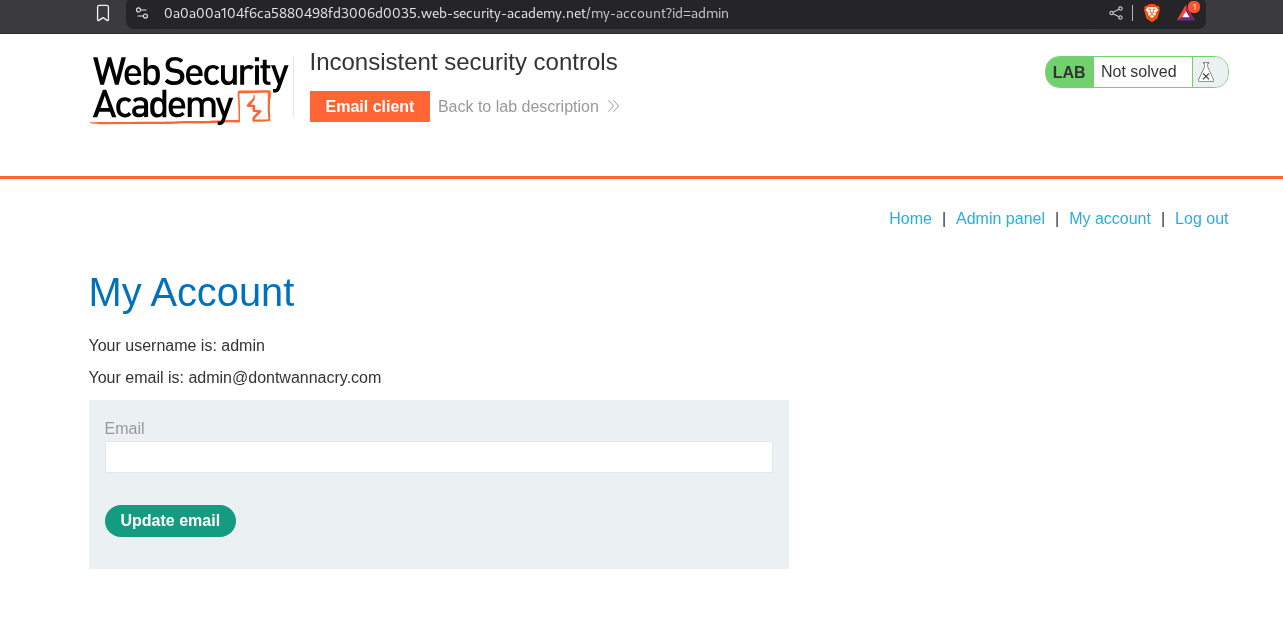1283x619 pixels.
Task: Click the Web Security Academy logo
Action: 189,89
